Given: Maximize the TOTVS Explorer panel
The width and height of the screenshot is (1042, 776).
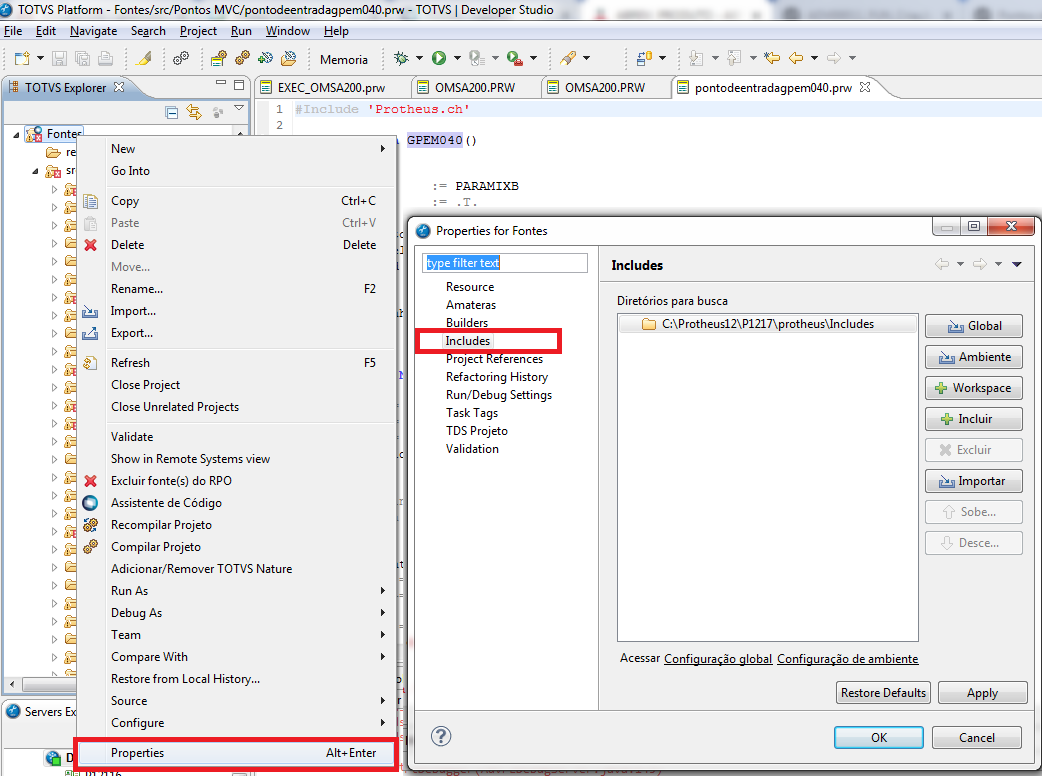Looking at the screenshot, I should [x=239, y=84].
